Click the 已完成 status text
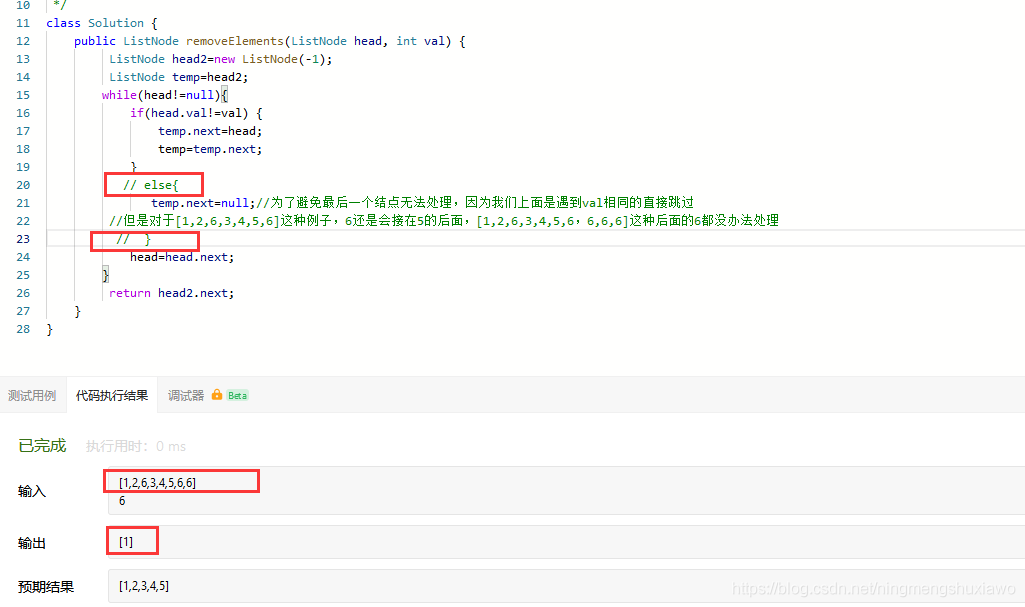 coord(42,446)
